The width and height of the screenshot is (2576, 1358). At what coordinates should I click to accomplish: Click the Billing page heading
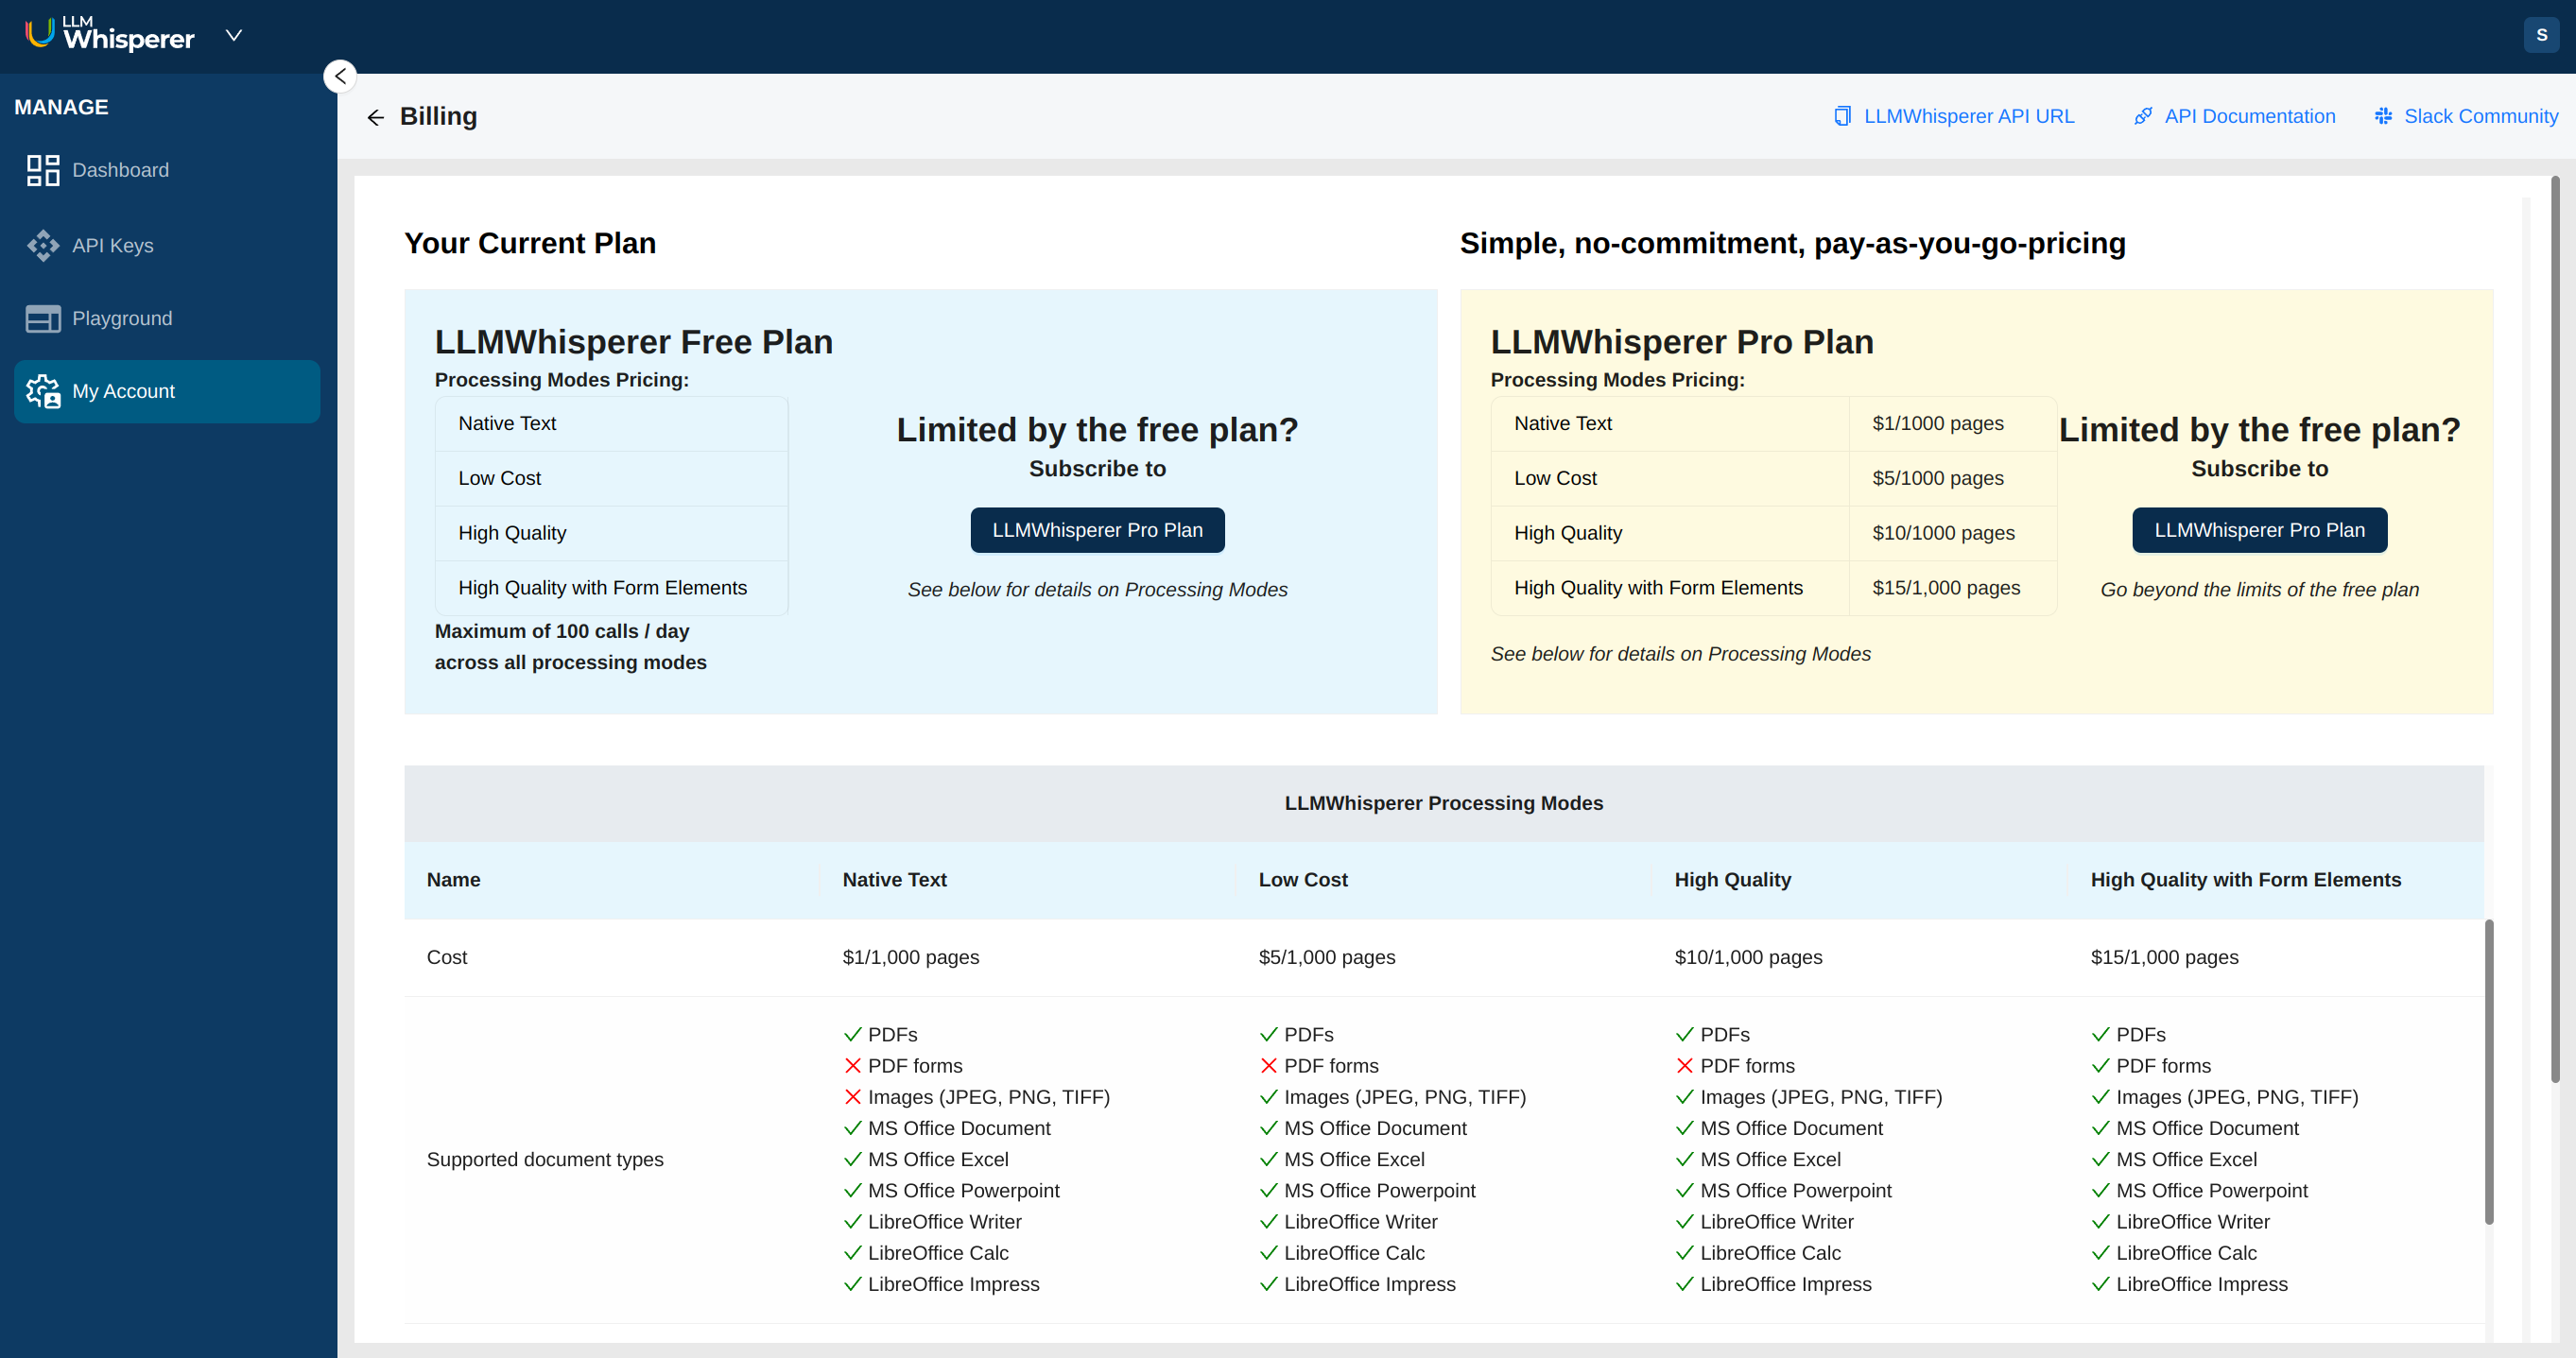[438, 116]
